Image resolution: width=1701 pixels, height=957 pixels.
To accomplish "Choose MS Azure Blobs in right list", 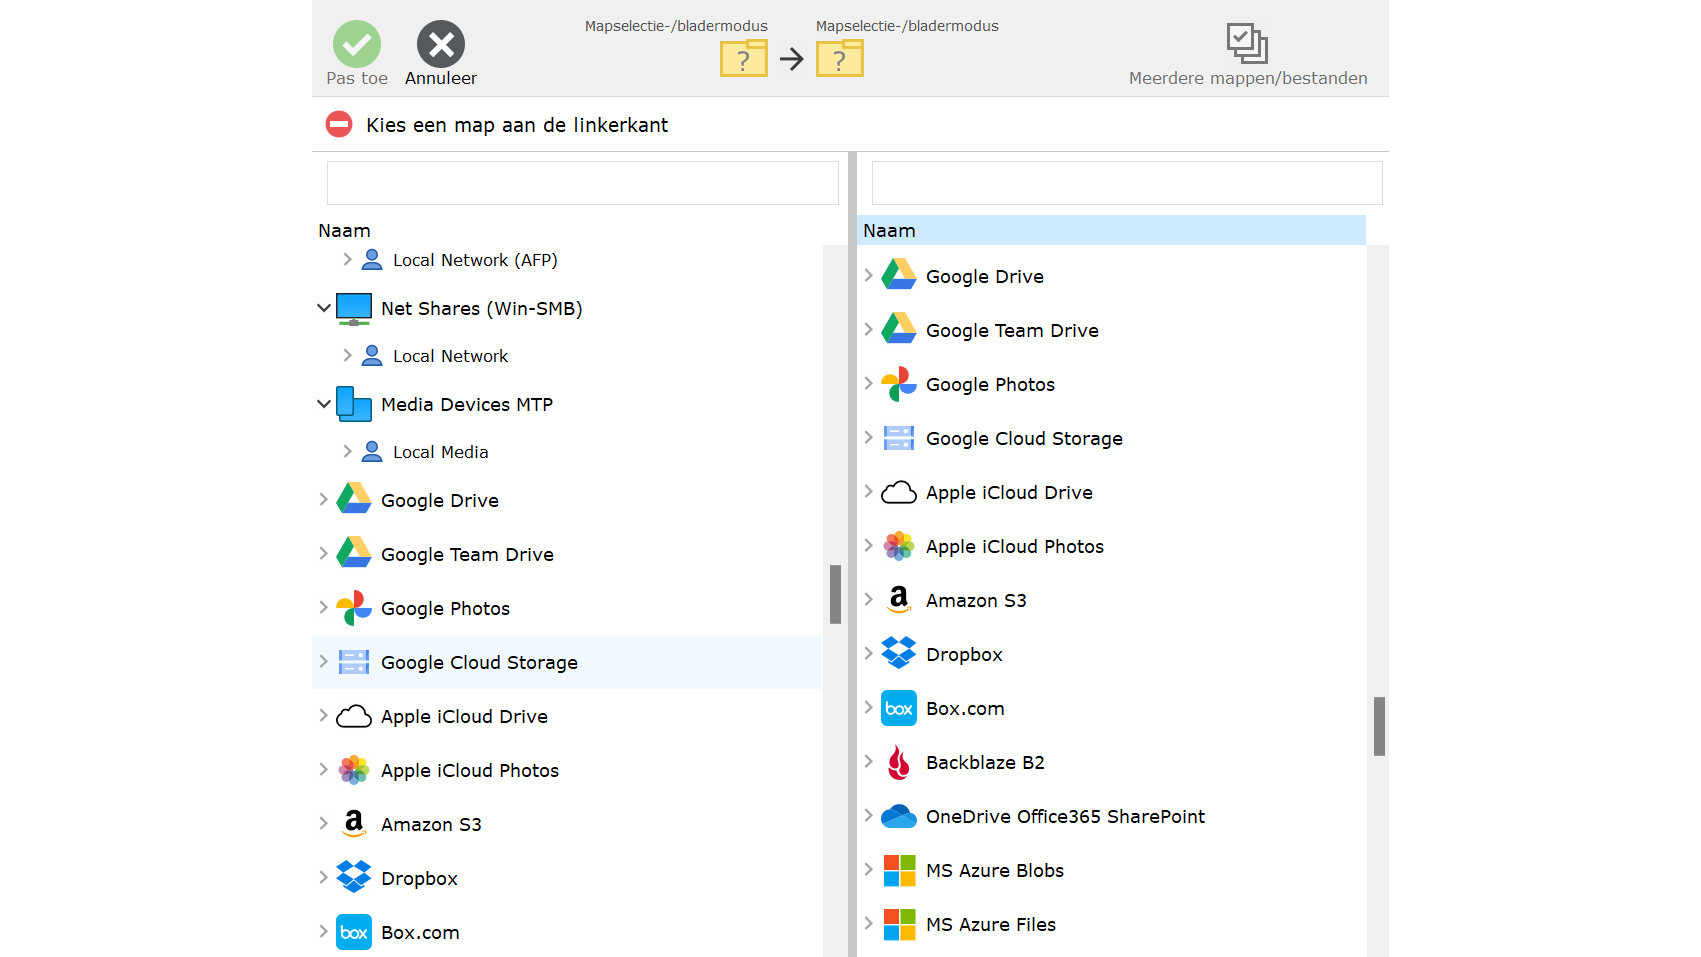I will point(994,870).
